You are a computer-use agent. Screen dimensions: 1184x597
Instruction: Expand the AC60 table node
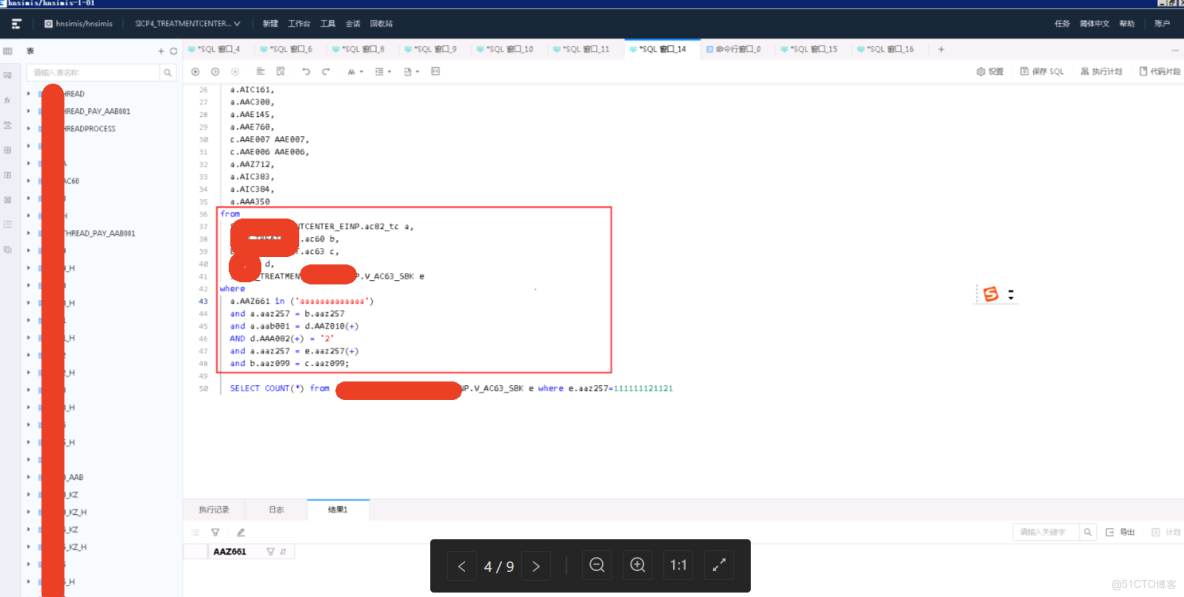[x=29, y=181]
